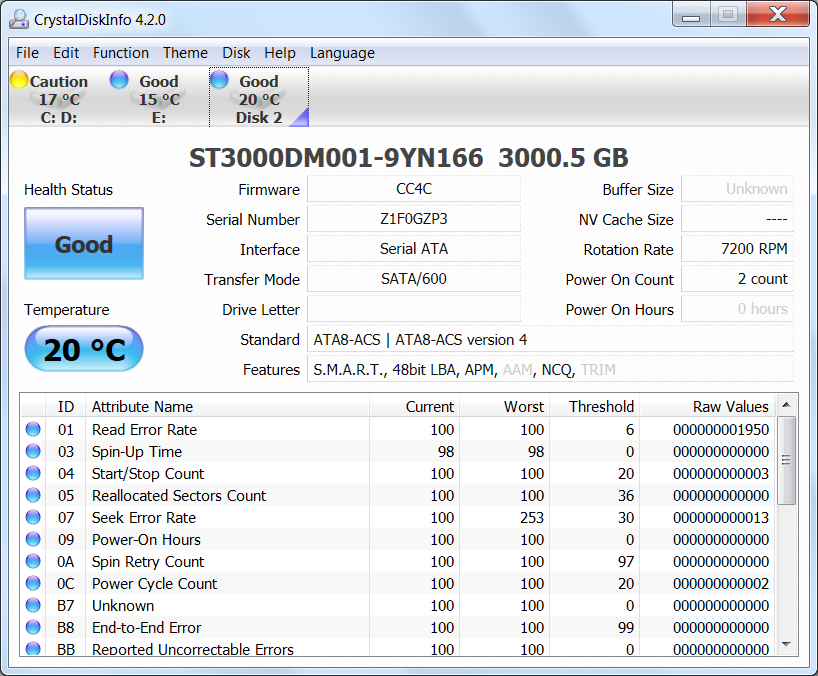The height and width of the screenshot is (676, 818).
Task: Open the Help menu
Action: [x=280, y=53]
